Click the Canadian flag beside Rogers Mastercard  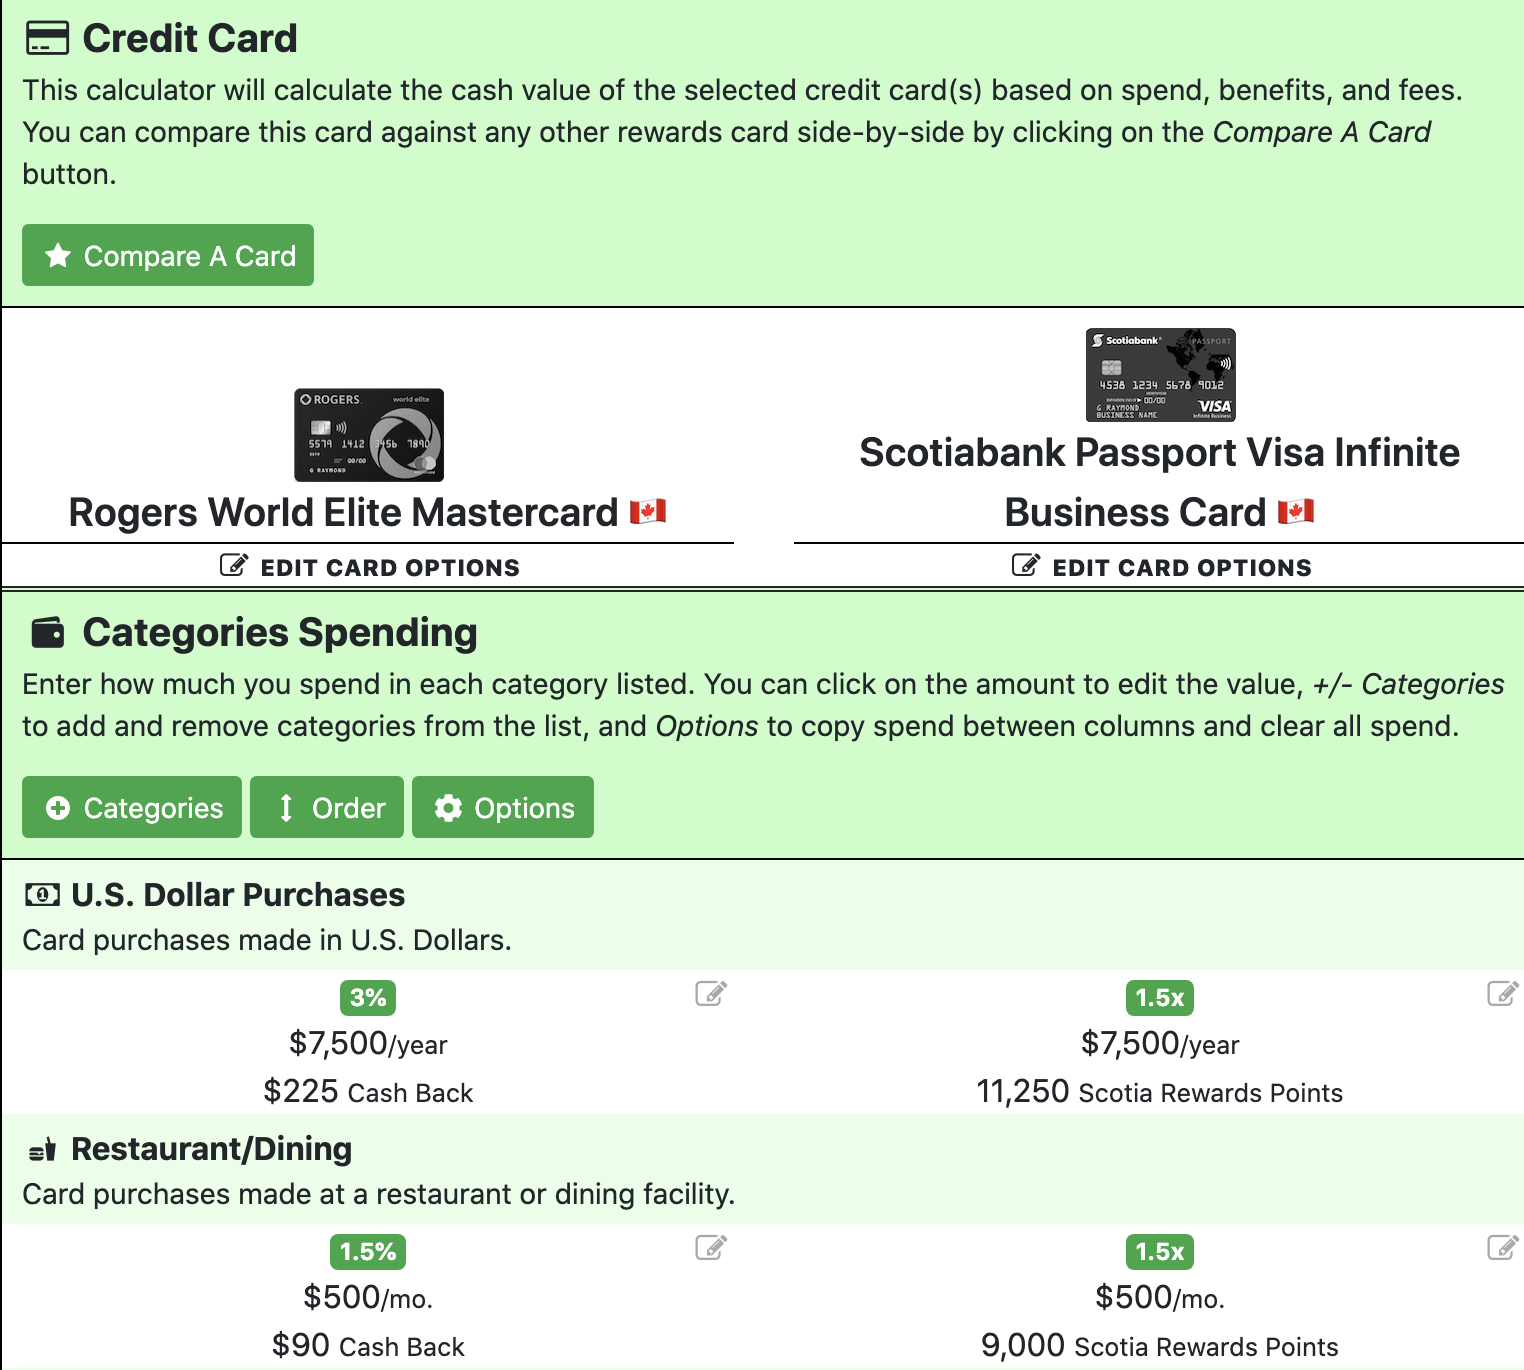coord(648,512)
